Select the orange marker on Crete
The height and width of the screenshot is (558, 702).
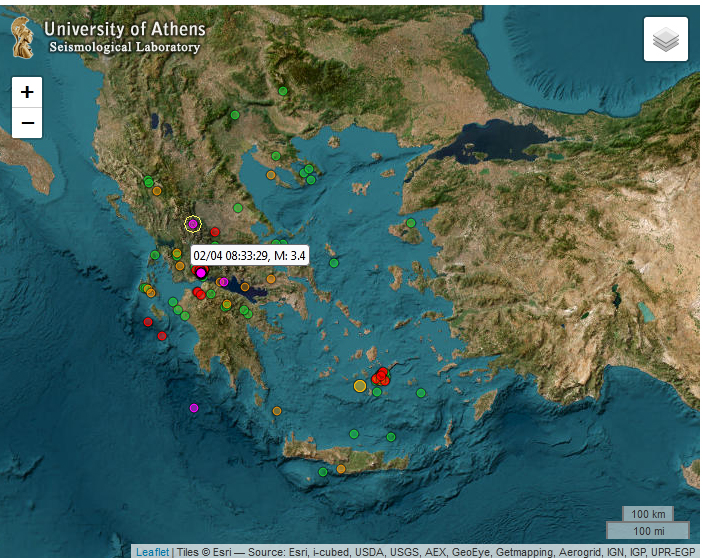click(x=341, y=469)
